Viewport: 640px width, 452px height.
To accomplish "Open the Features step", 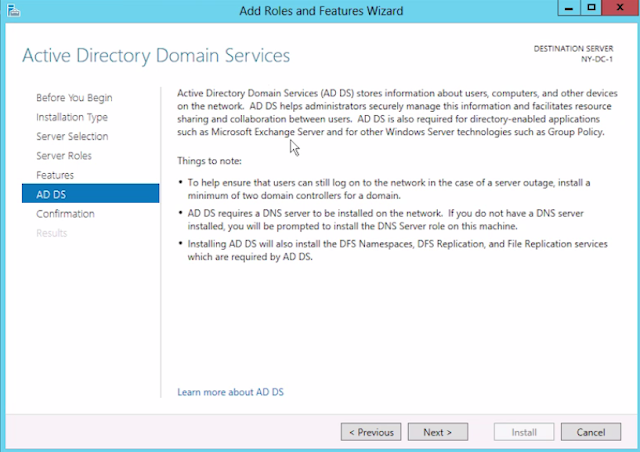I will point(55,175).
